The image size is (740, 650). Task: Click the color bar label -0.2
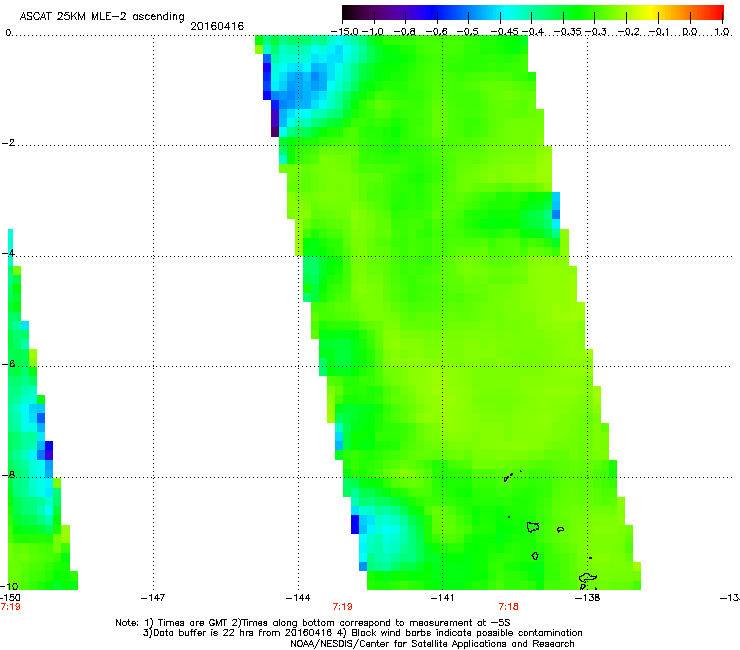[x=629, y=32]
